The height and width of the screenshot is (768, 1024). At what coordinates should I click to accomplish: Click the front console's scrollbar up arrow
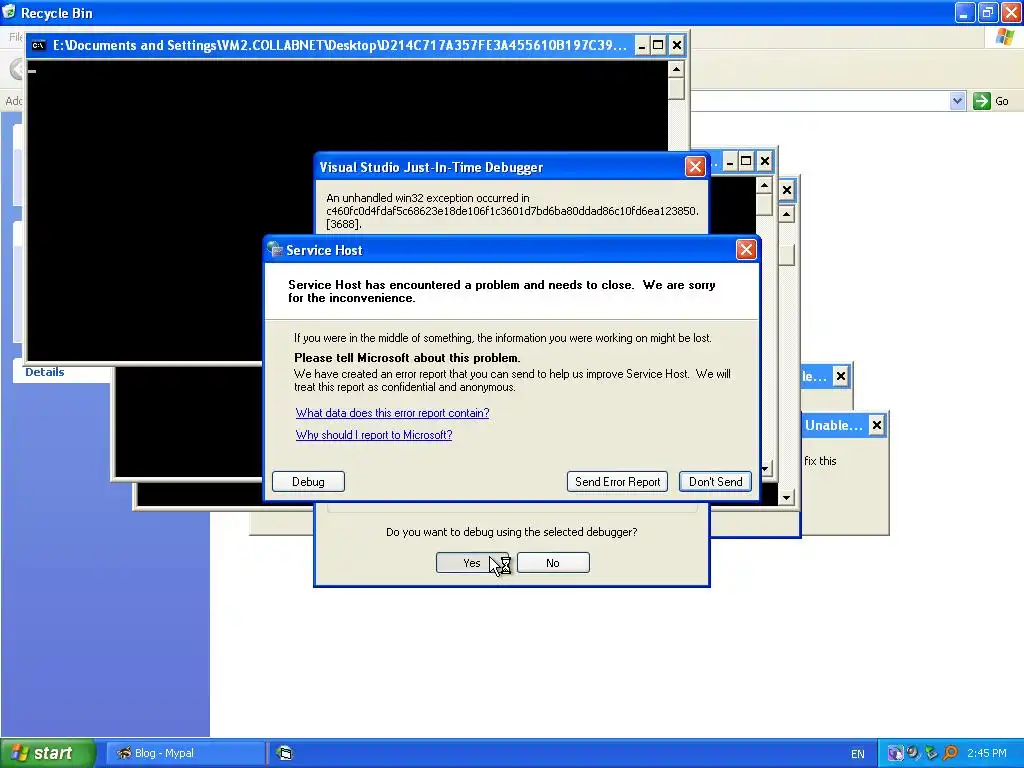click(676, 69)
